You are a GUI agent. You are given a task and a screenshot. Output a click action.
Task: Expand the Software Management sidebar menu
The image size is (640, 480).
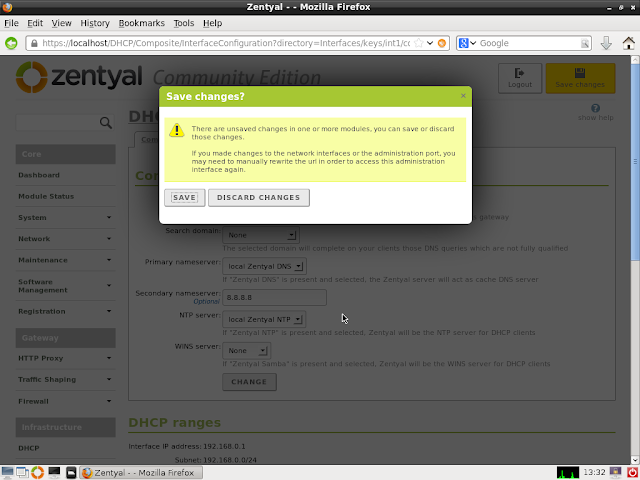(65, 286)
